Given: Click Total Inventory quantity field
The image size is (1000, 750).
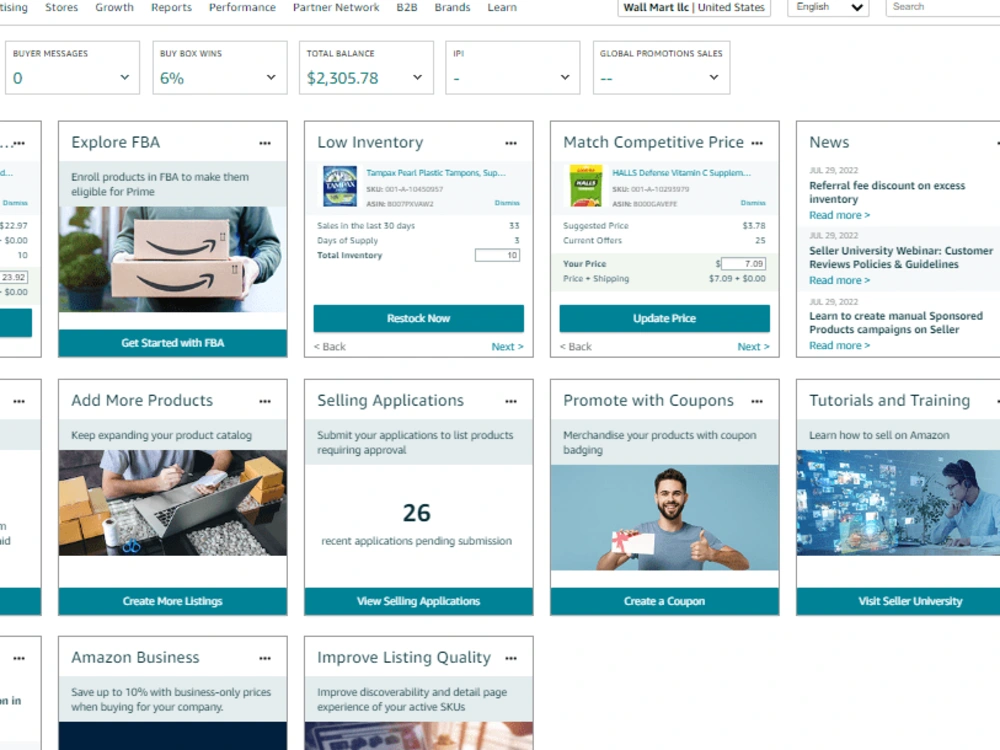Looking at the screenshot, I should (x=497, y=255).
